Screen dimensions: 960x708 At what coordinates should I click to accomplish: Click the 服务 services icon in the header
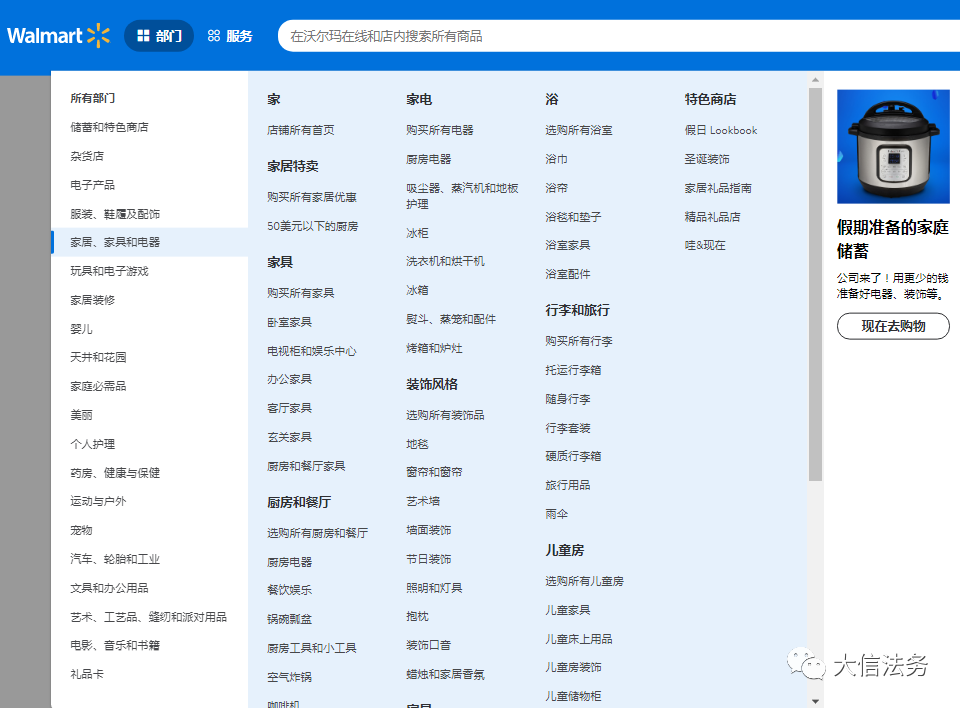213,34
